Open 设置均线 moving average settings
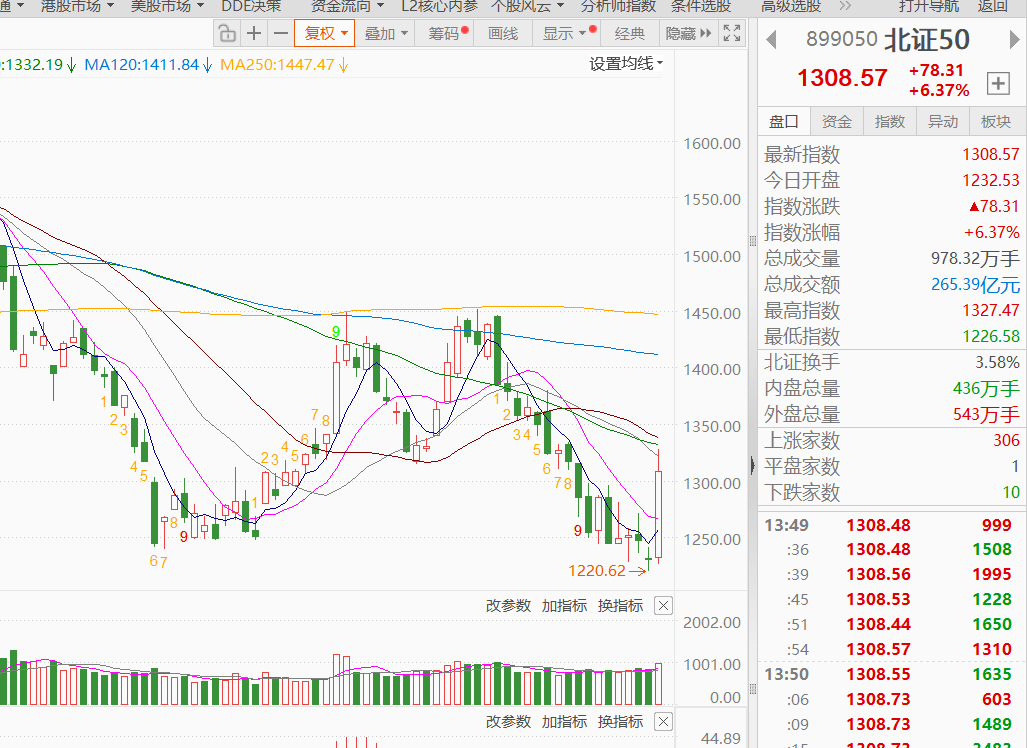Image resolution: width=1027 pixels, height=748 pixels. point(626,64)
